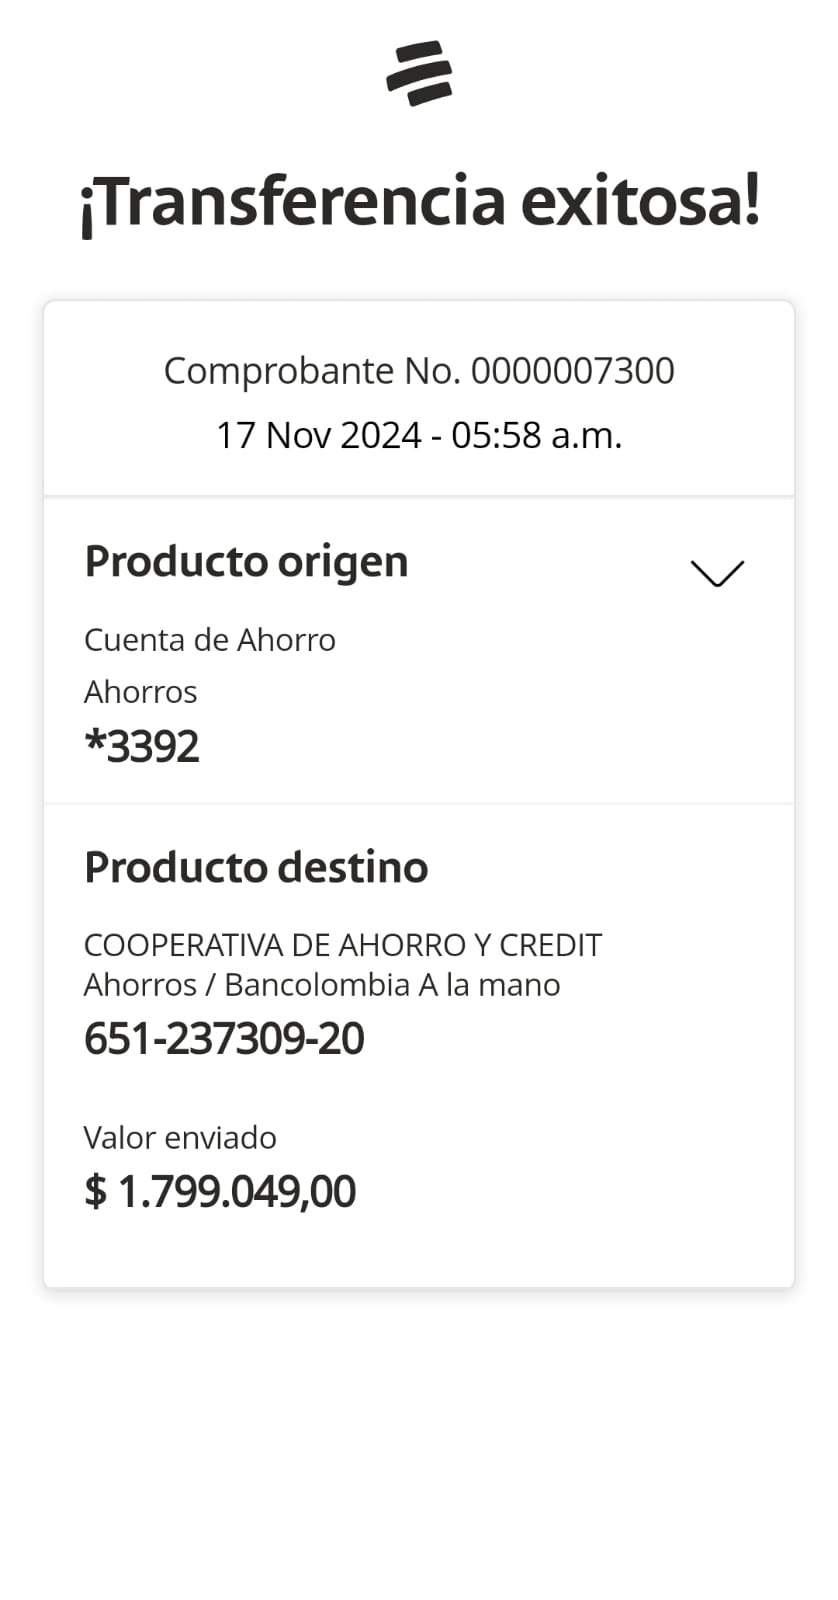Click COOPERATIVA DE AHORRO Y CREDIT recipient name
Viewport: 838px width, 1600px height.
tap(343, 945)
